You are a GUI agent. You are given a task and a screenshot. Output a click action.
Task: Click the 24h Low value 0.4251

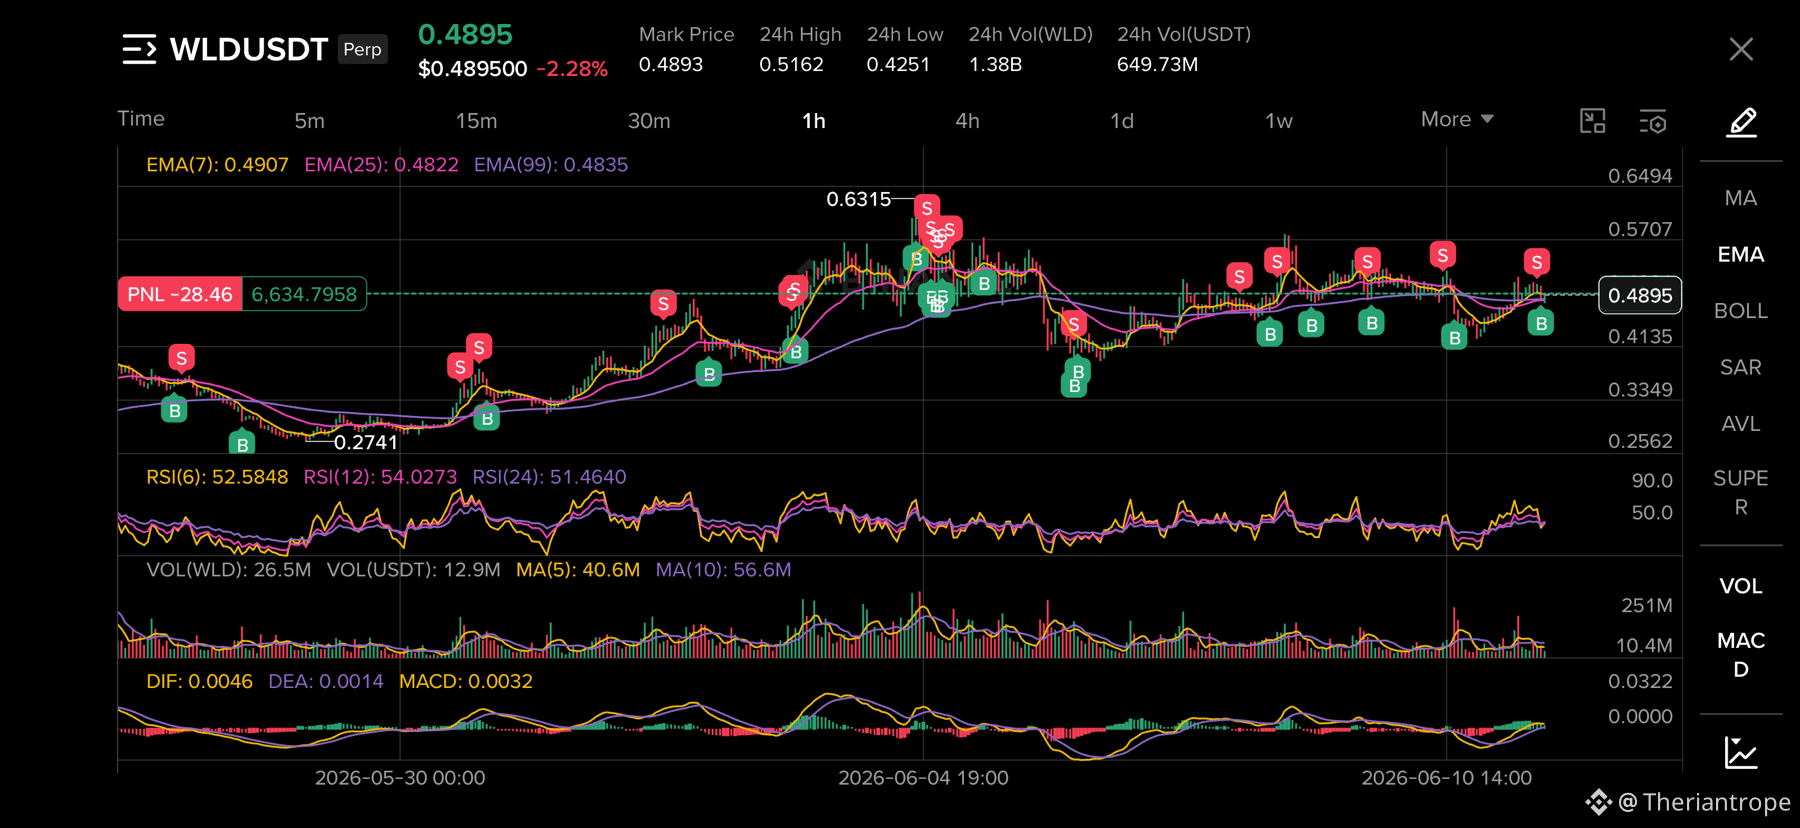coord(898,64)
